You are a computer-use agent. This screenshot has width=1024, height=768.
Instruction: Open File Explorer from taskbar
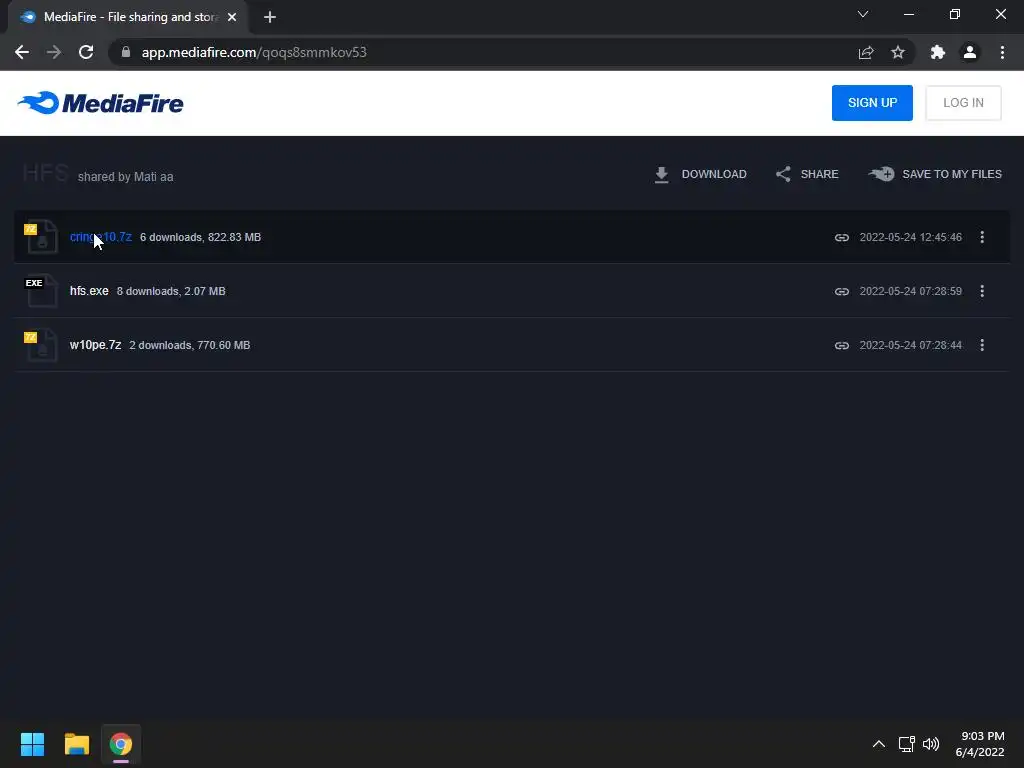pos(76,744)
